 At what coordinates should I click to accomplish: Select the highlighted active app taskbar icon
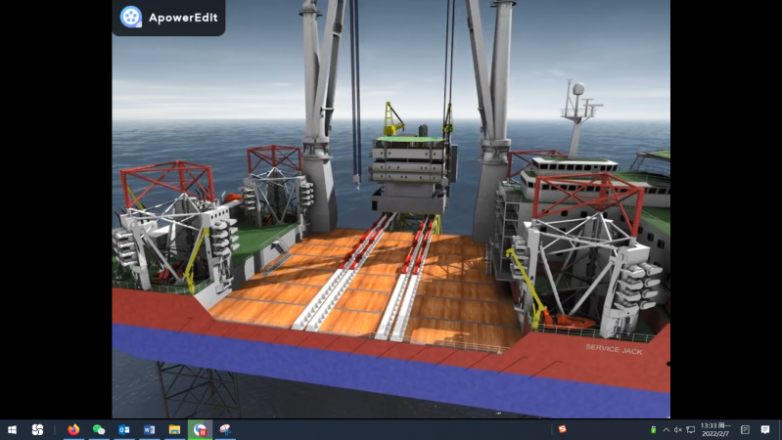coord(200,430)
